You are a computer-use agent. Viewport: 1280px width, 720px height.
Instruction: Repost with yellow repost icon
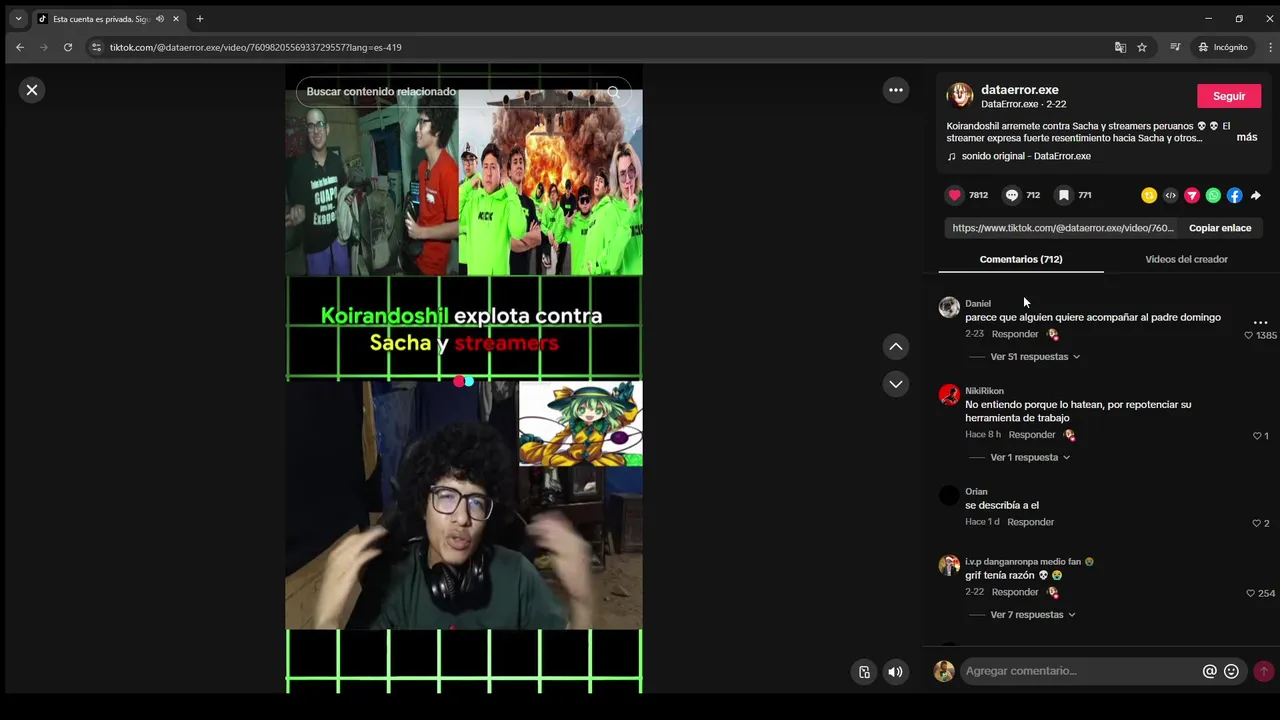(1149, 195)
